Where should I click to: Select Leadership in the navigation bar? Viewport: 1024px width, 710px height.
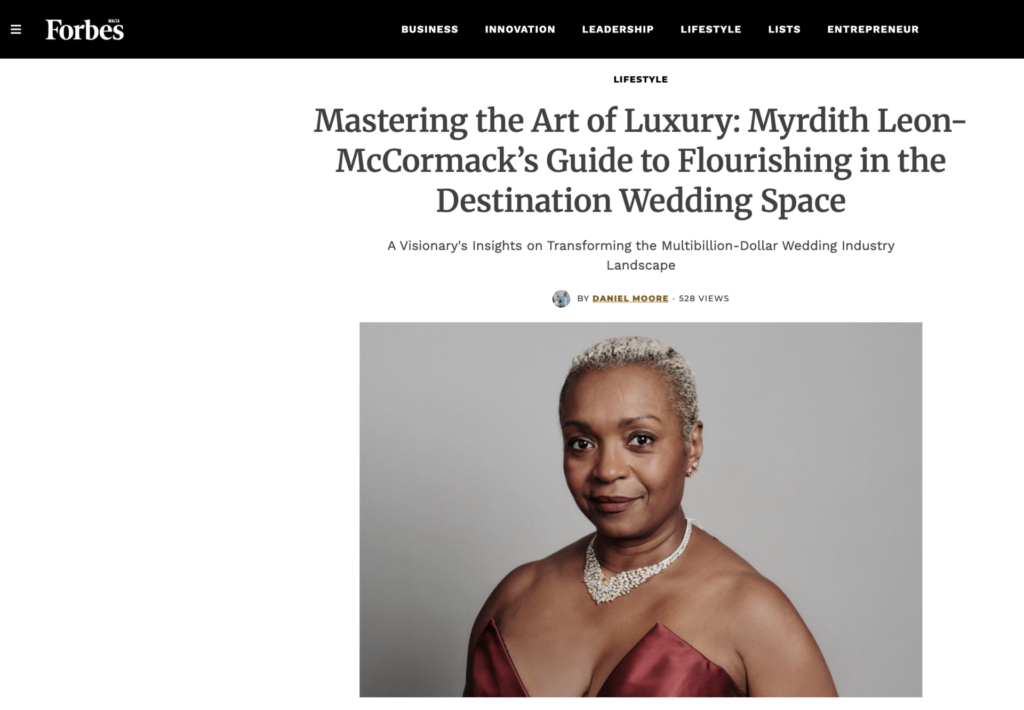pos(618,29)
